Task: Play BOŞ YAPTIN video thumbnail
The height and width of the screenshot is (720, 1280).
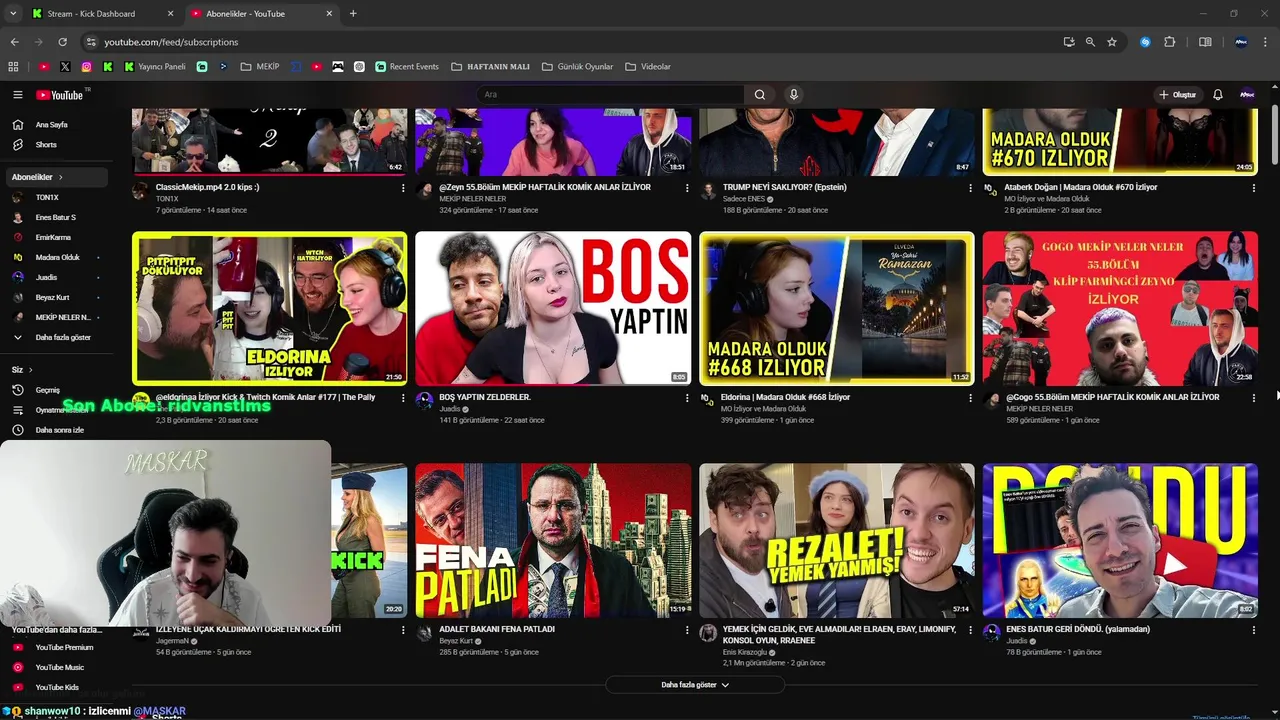Action: (553, 309)
